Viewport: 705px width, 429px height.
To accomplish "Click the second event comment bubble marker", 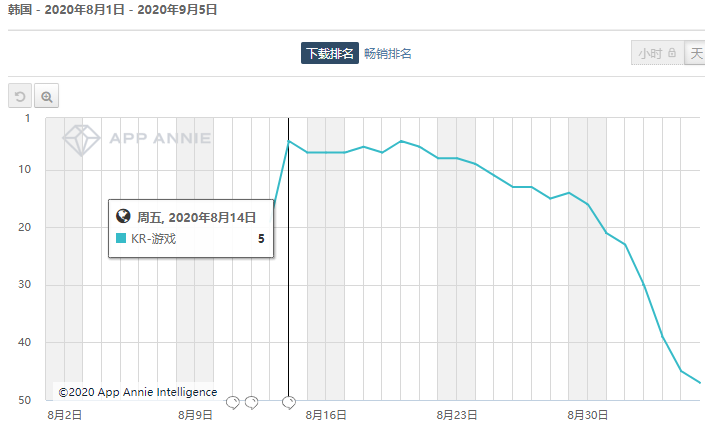I will 251,402.
